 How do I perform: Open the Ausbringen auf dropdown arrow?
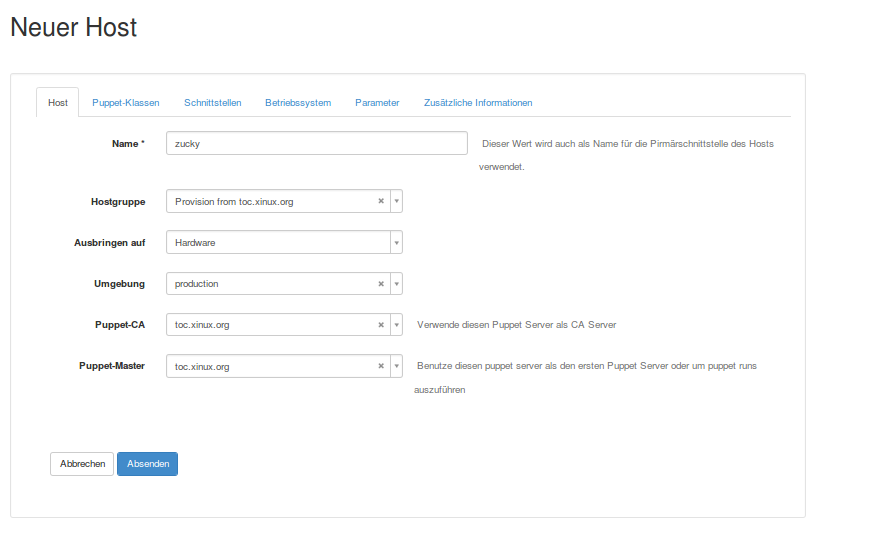pos(396,243)
